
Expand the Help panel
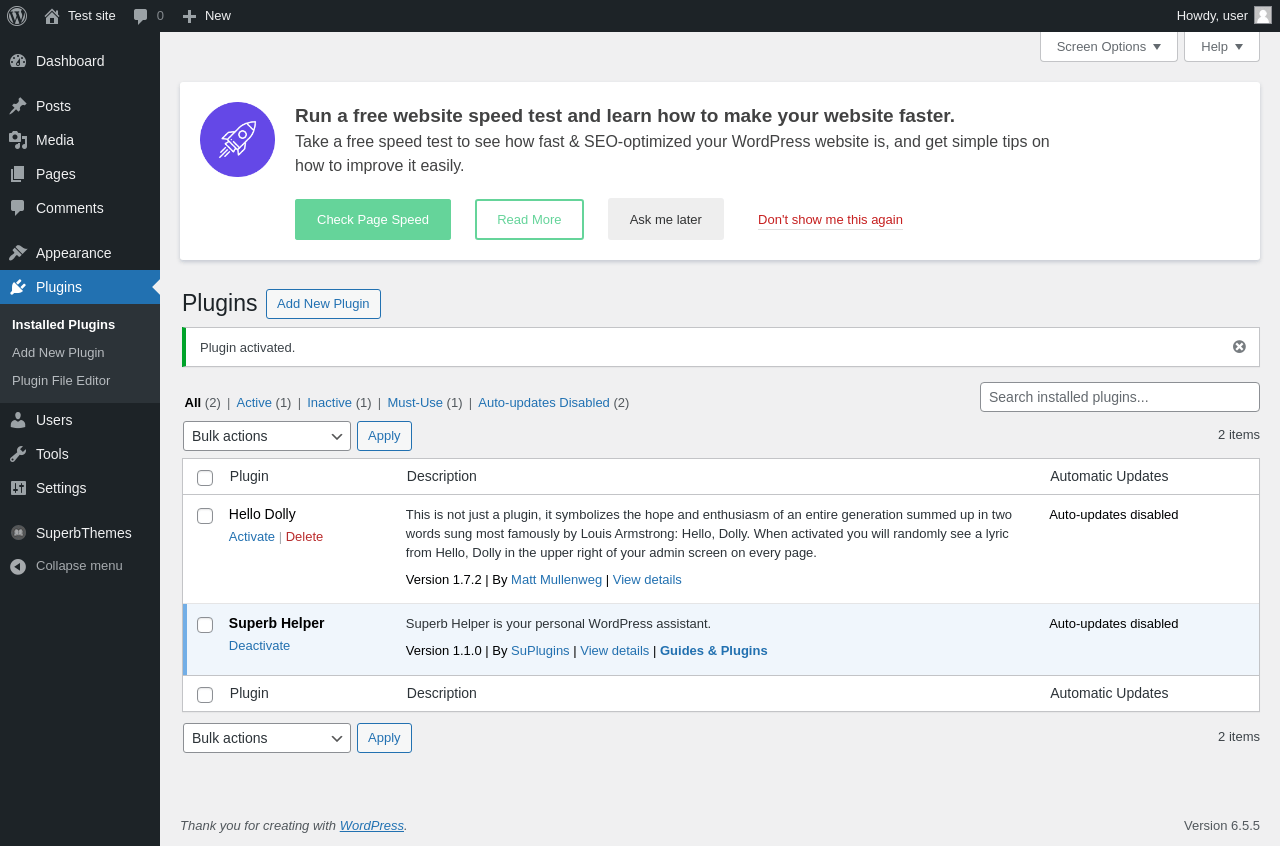1222,46
